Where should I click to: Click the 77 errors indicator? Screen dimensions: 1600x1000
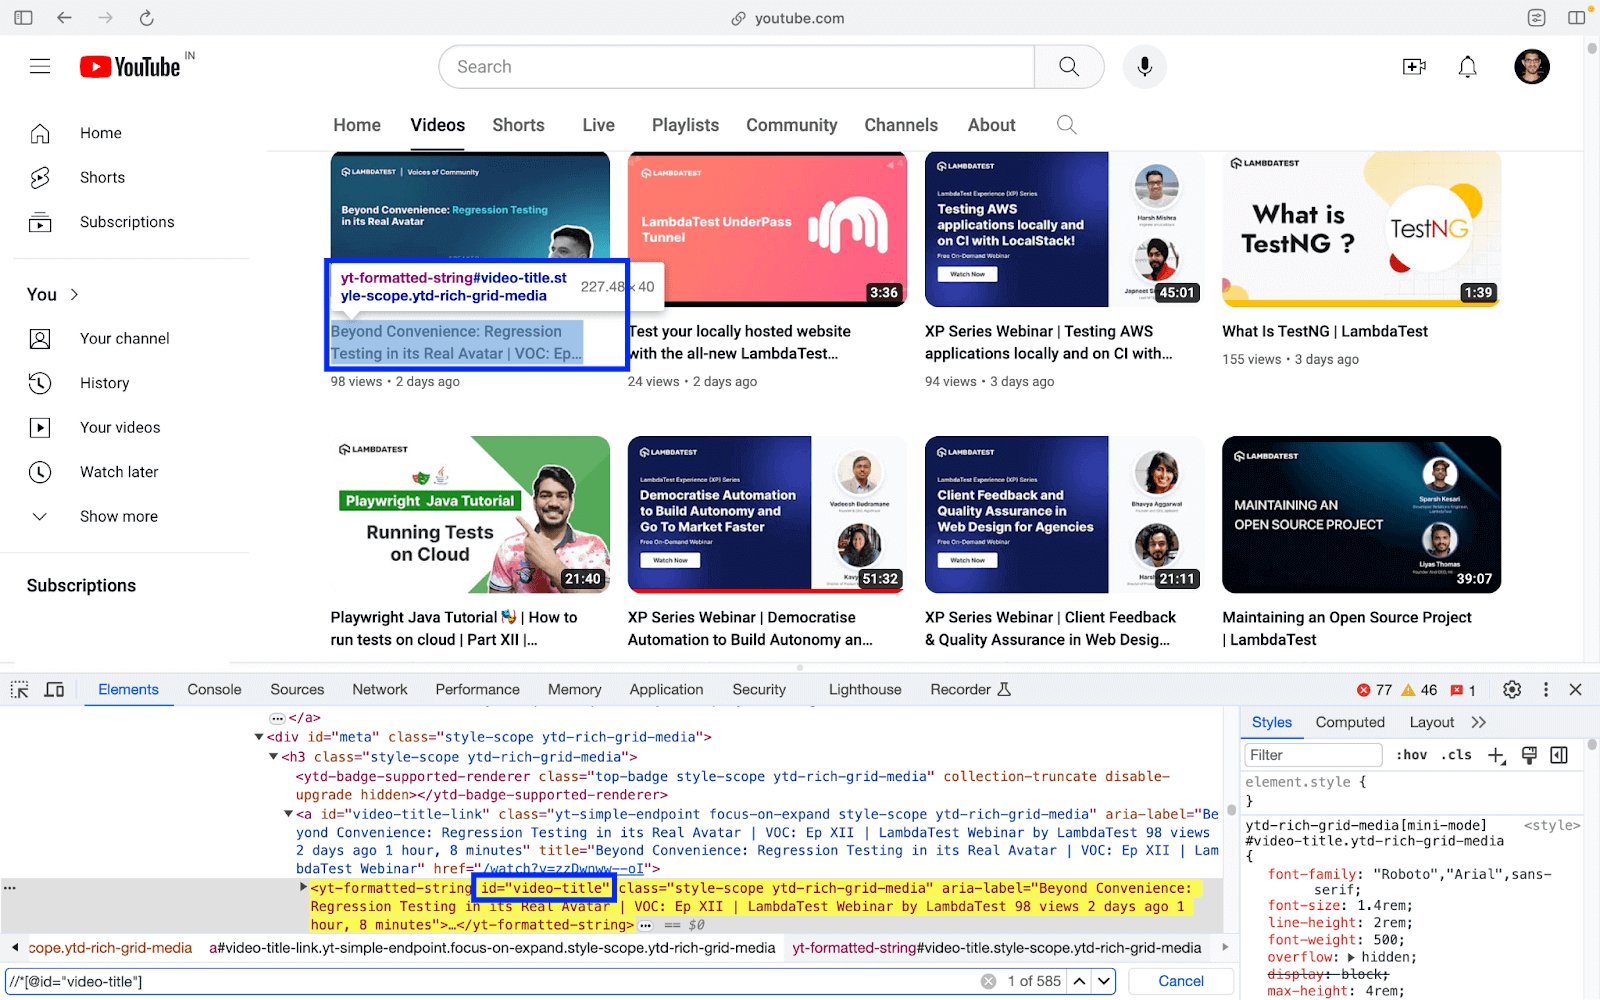pos(1375,690)
